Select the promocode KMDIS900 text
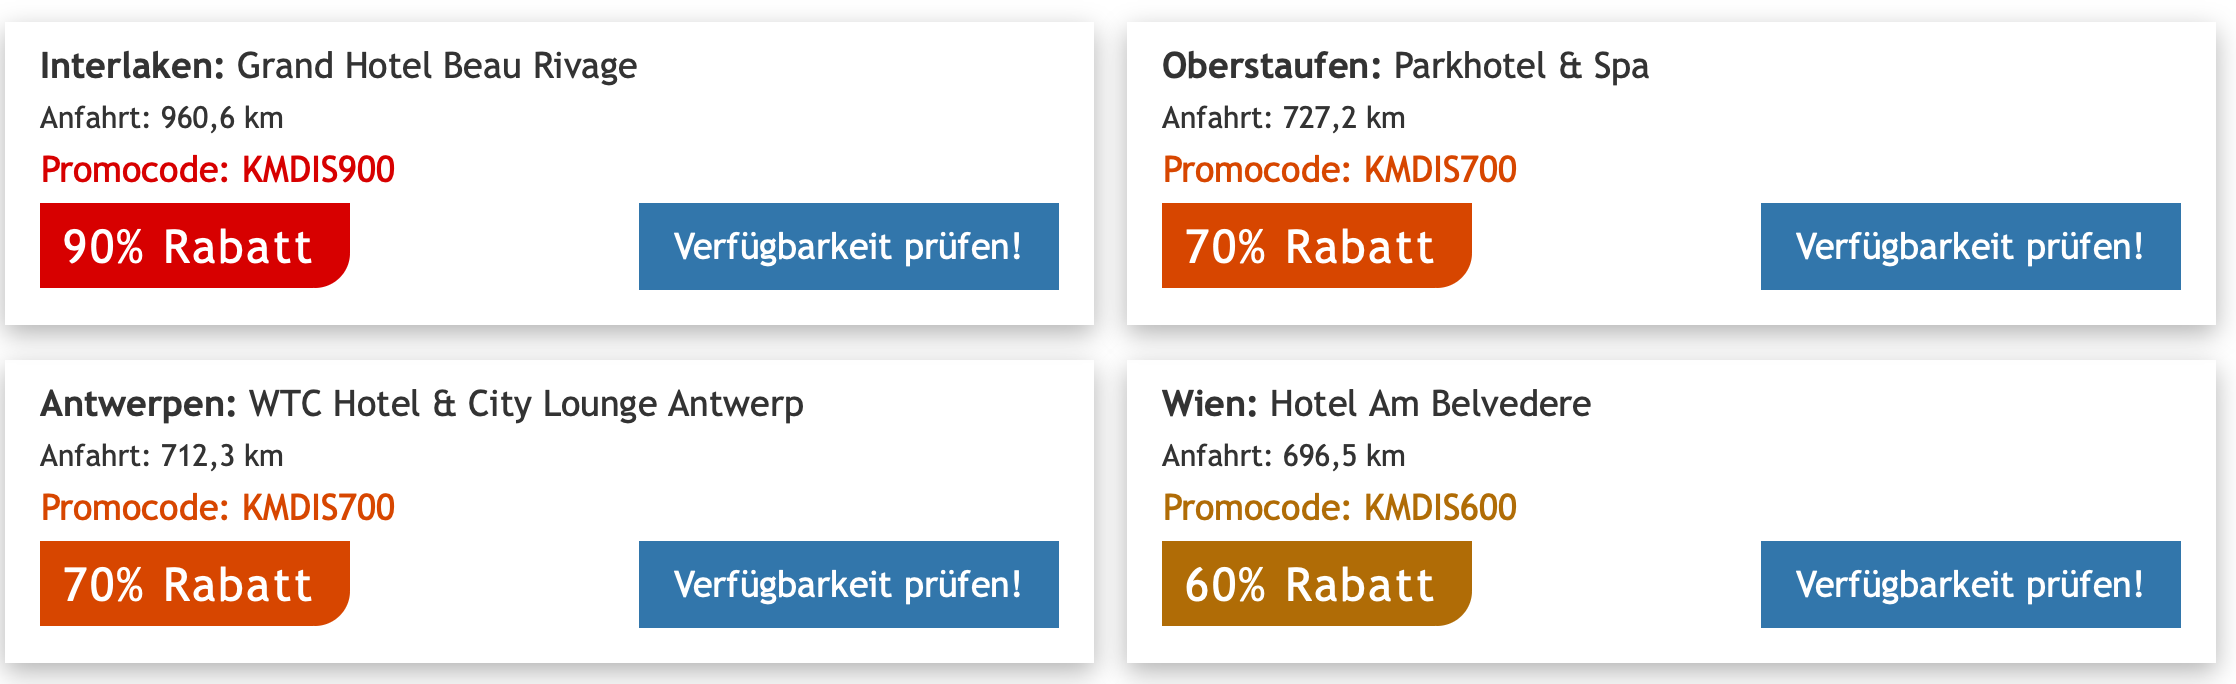2236x684 pixels. click(x=318, y=170)
